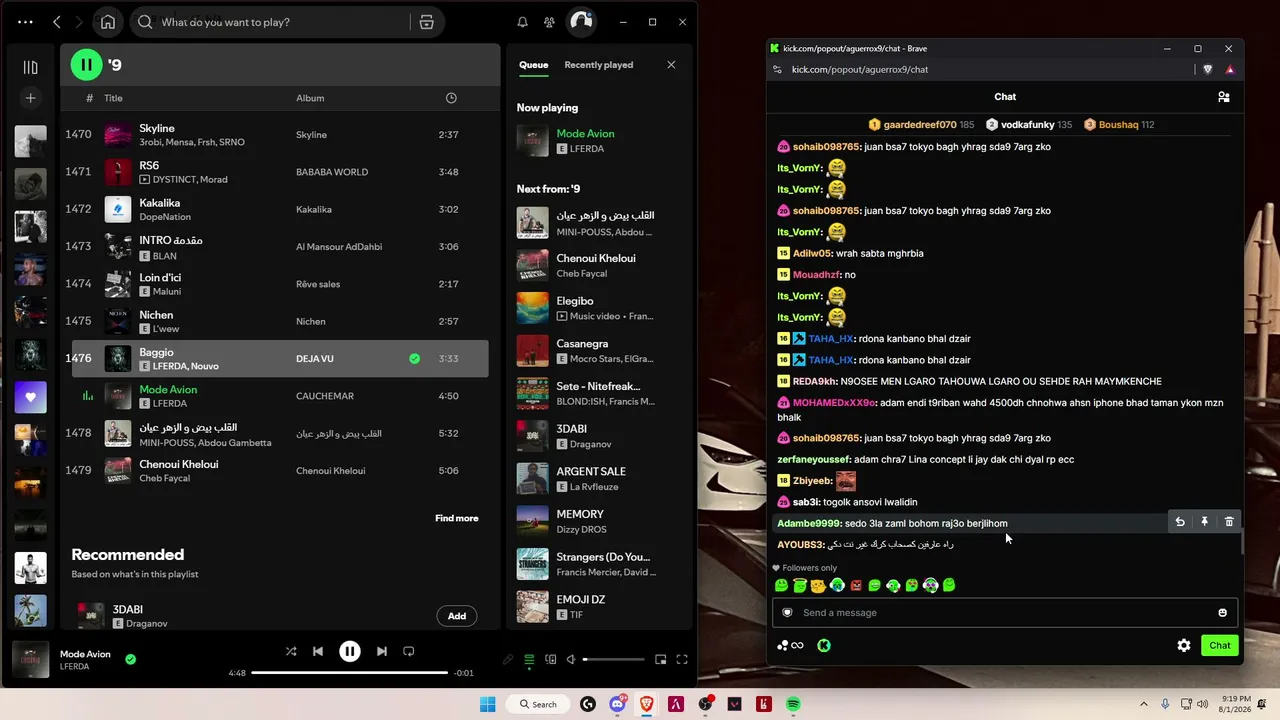Open Windows Start menu
The width and height of the screenshot is (1280, 720).
(488, 704)
